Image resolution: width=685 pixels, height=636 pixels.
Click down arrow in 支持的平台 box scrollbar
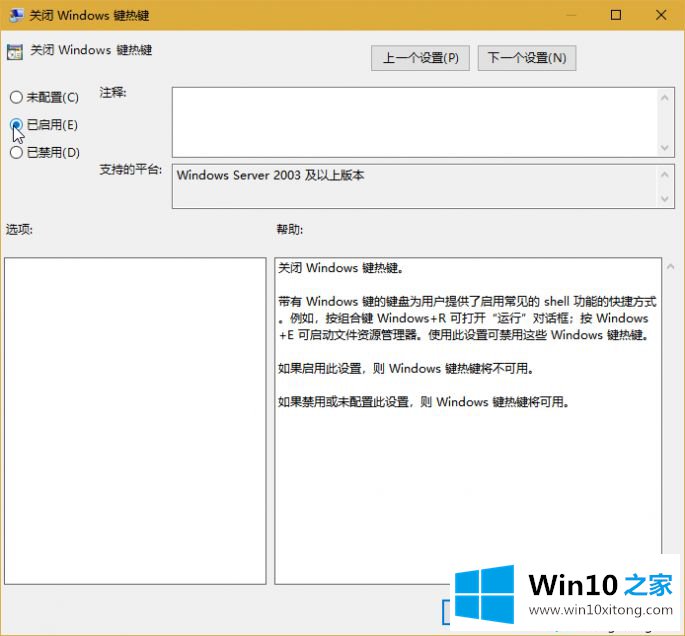pyautogui.click(x=664, y=199)
